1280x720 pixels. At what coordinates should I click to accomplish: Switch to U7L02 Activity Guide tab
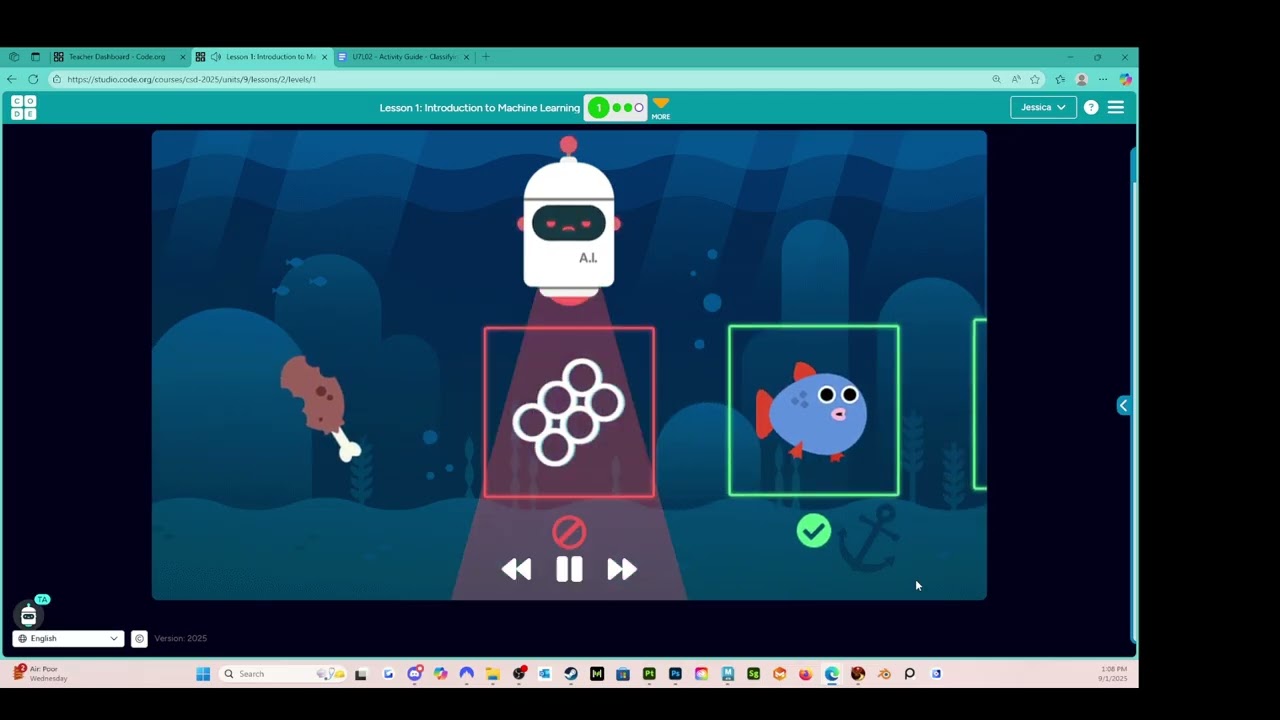coord(404,57)
